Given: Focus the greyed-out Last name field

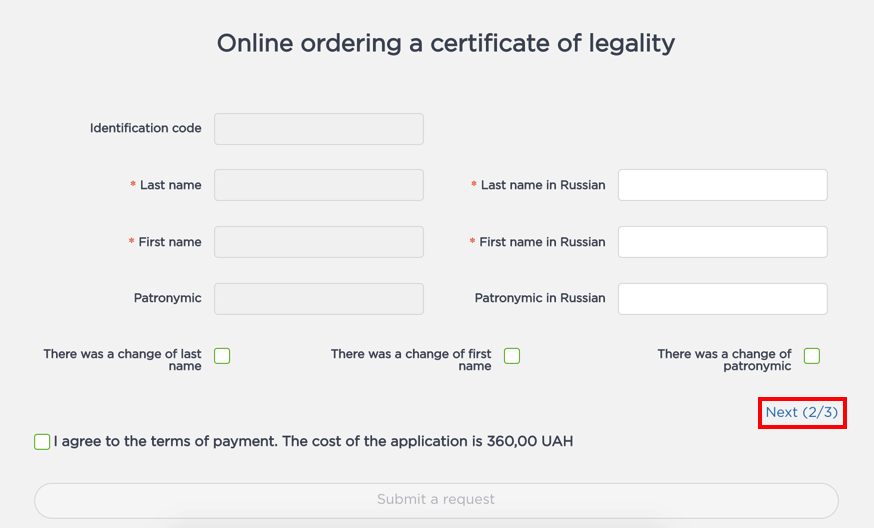Looking at the screenshot, I should [x=318, y=185].
